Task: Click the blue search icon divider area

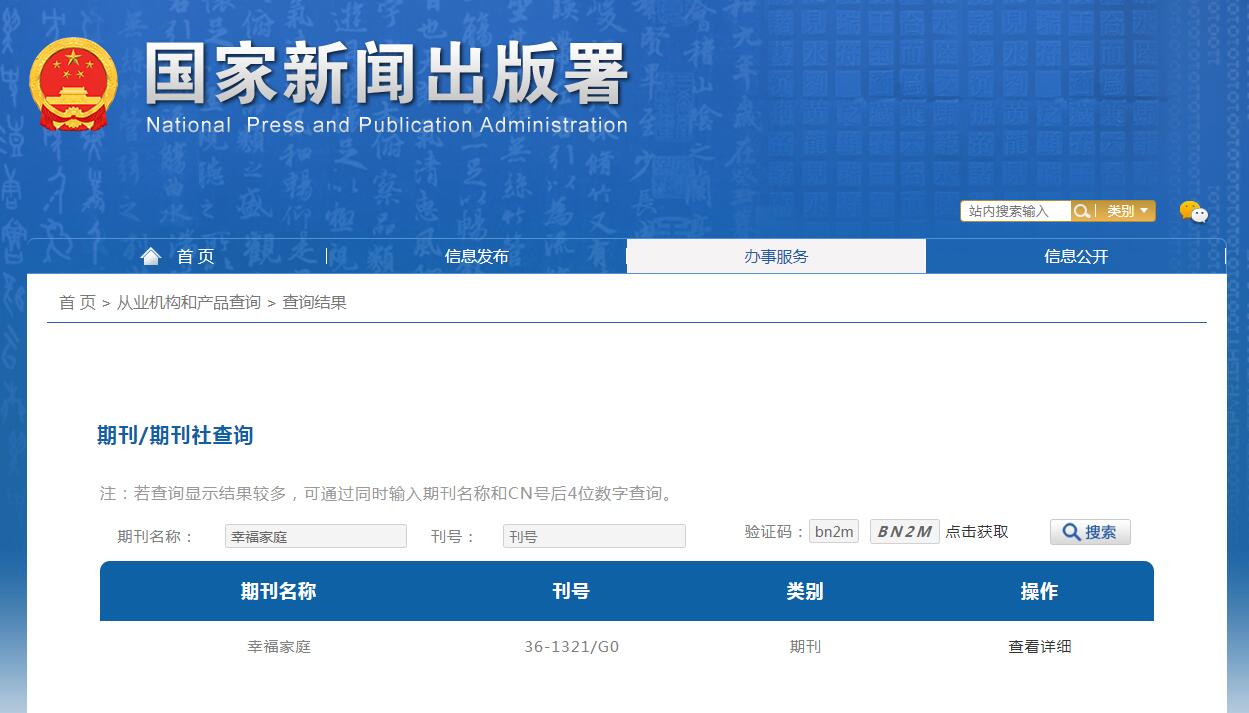Action: coord(1095,211)
